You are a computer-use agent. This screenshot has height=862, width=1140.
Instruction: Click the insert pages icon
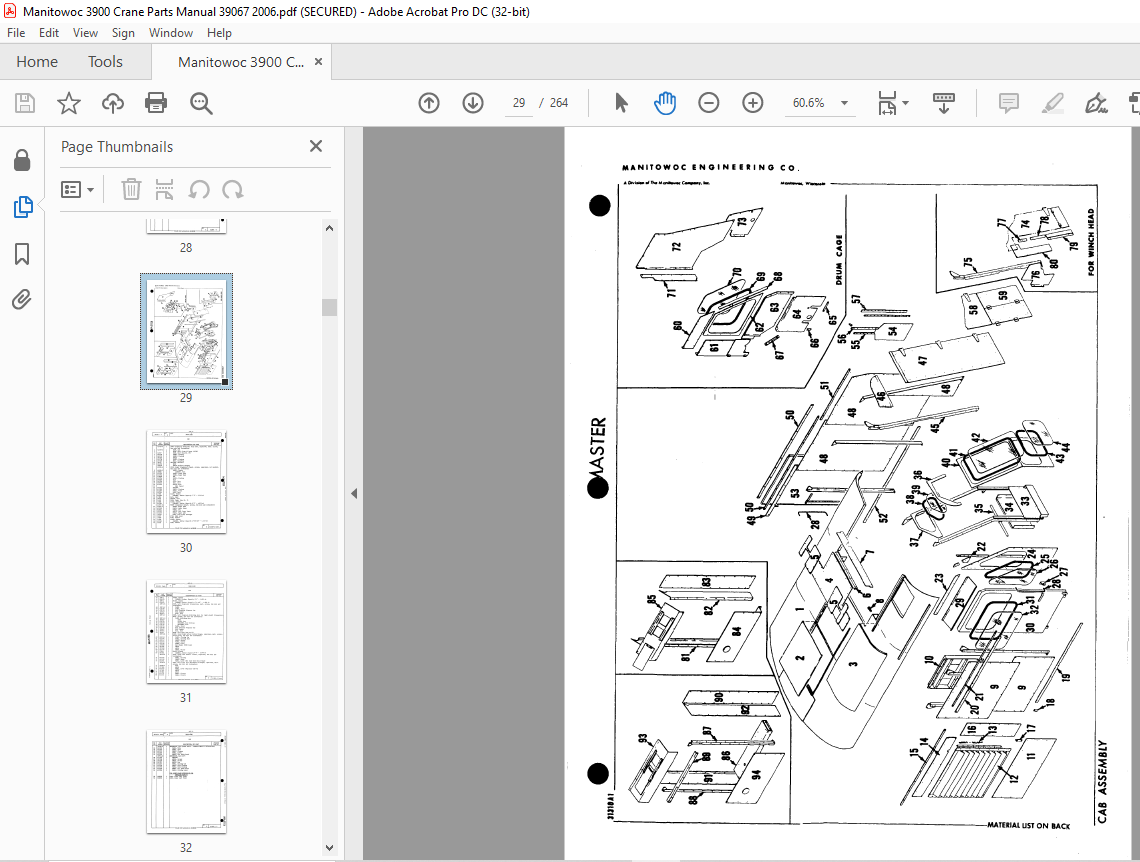point(164,190)
